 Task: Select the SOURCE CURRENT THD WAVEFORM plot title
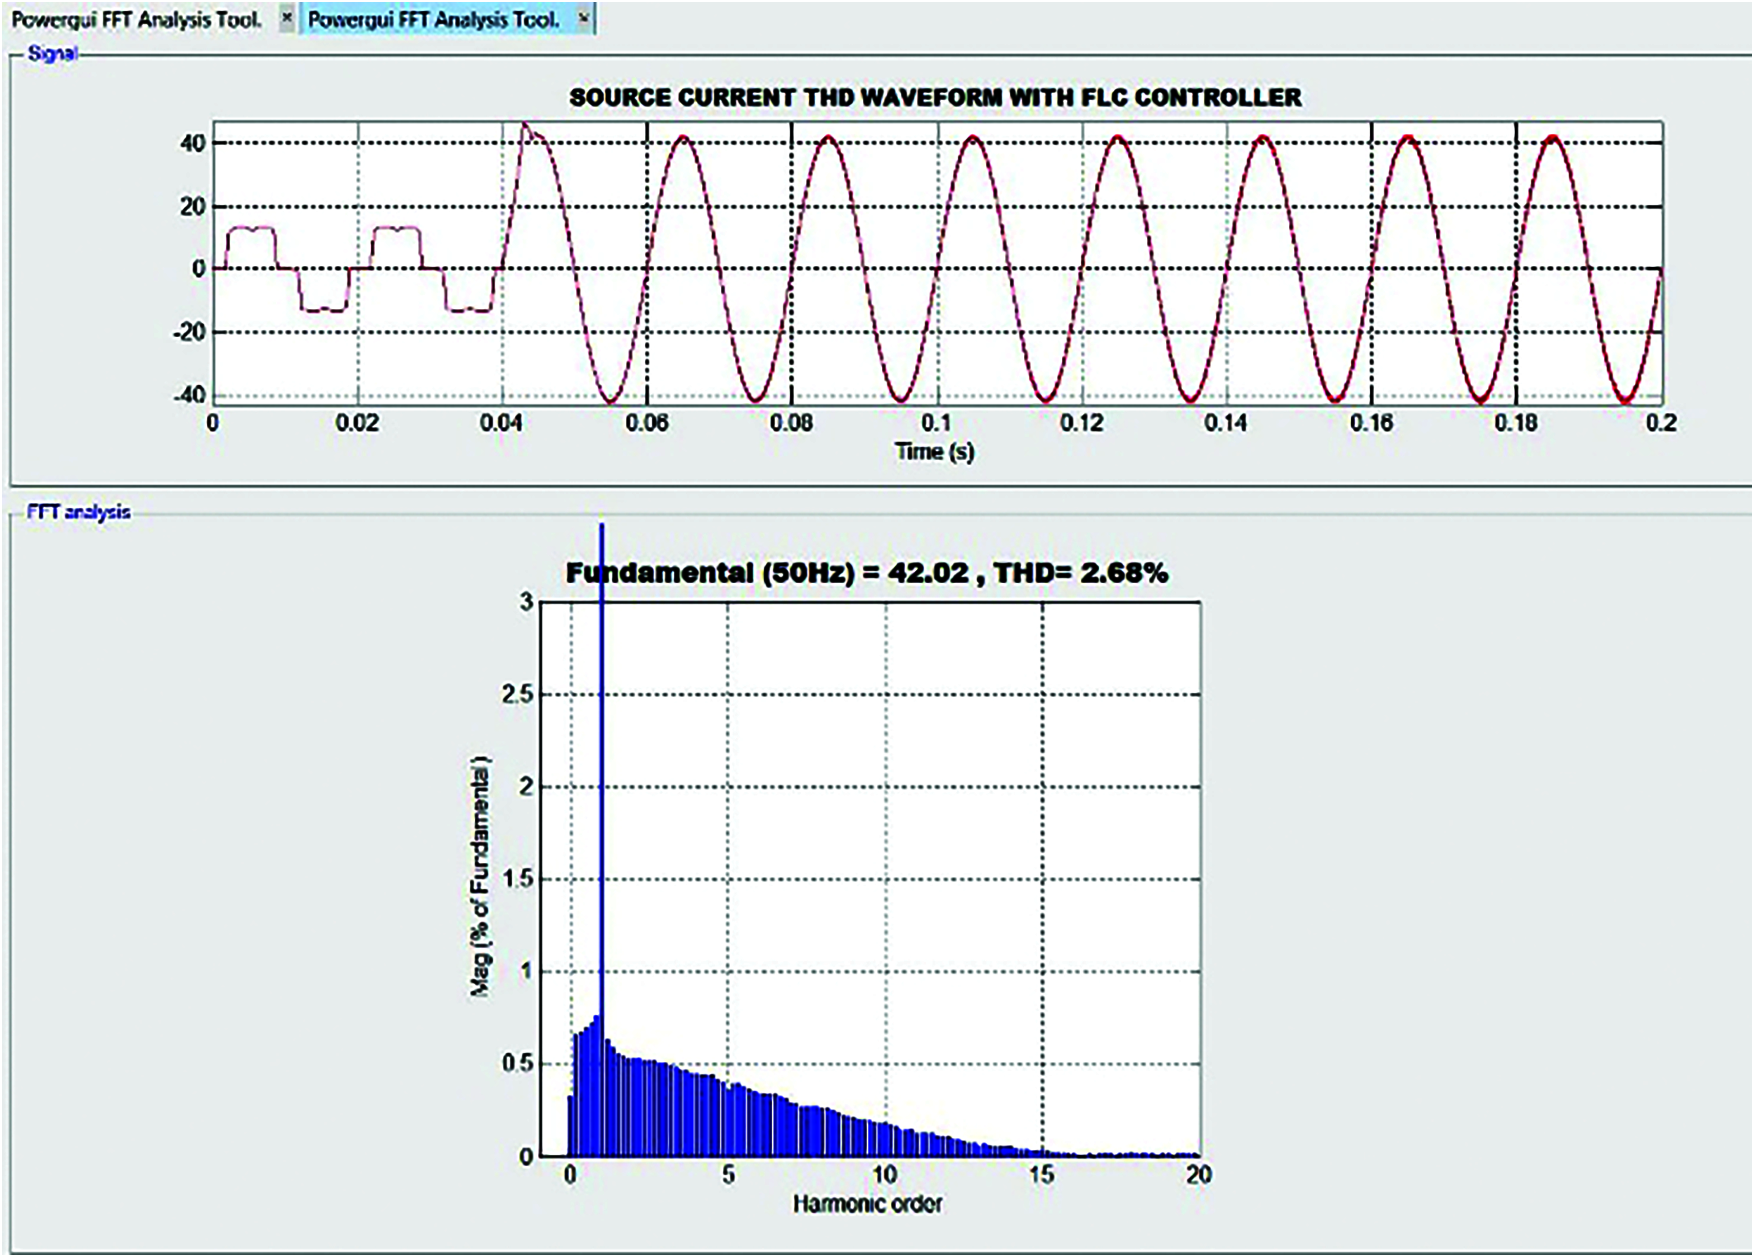tap(935, 98)
